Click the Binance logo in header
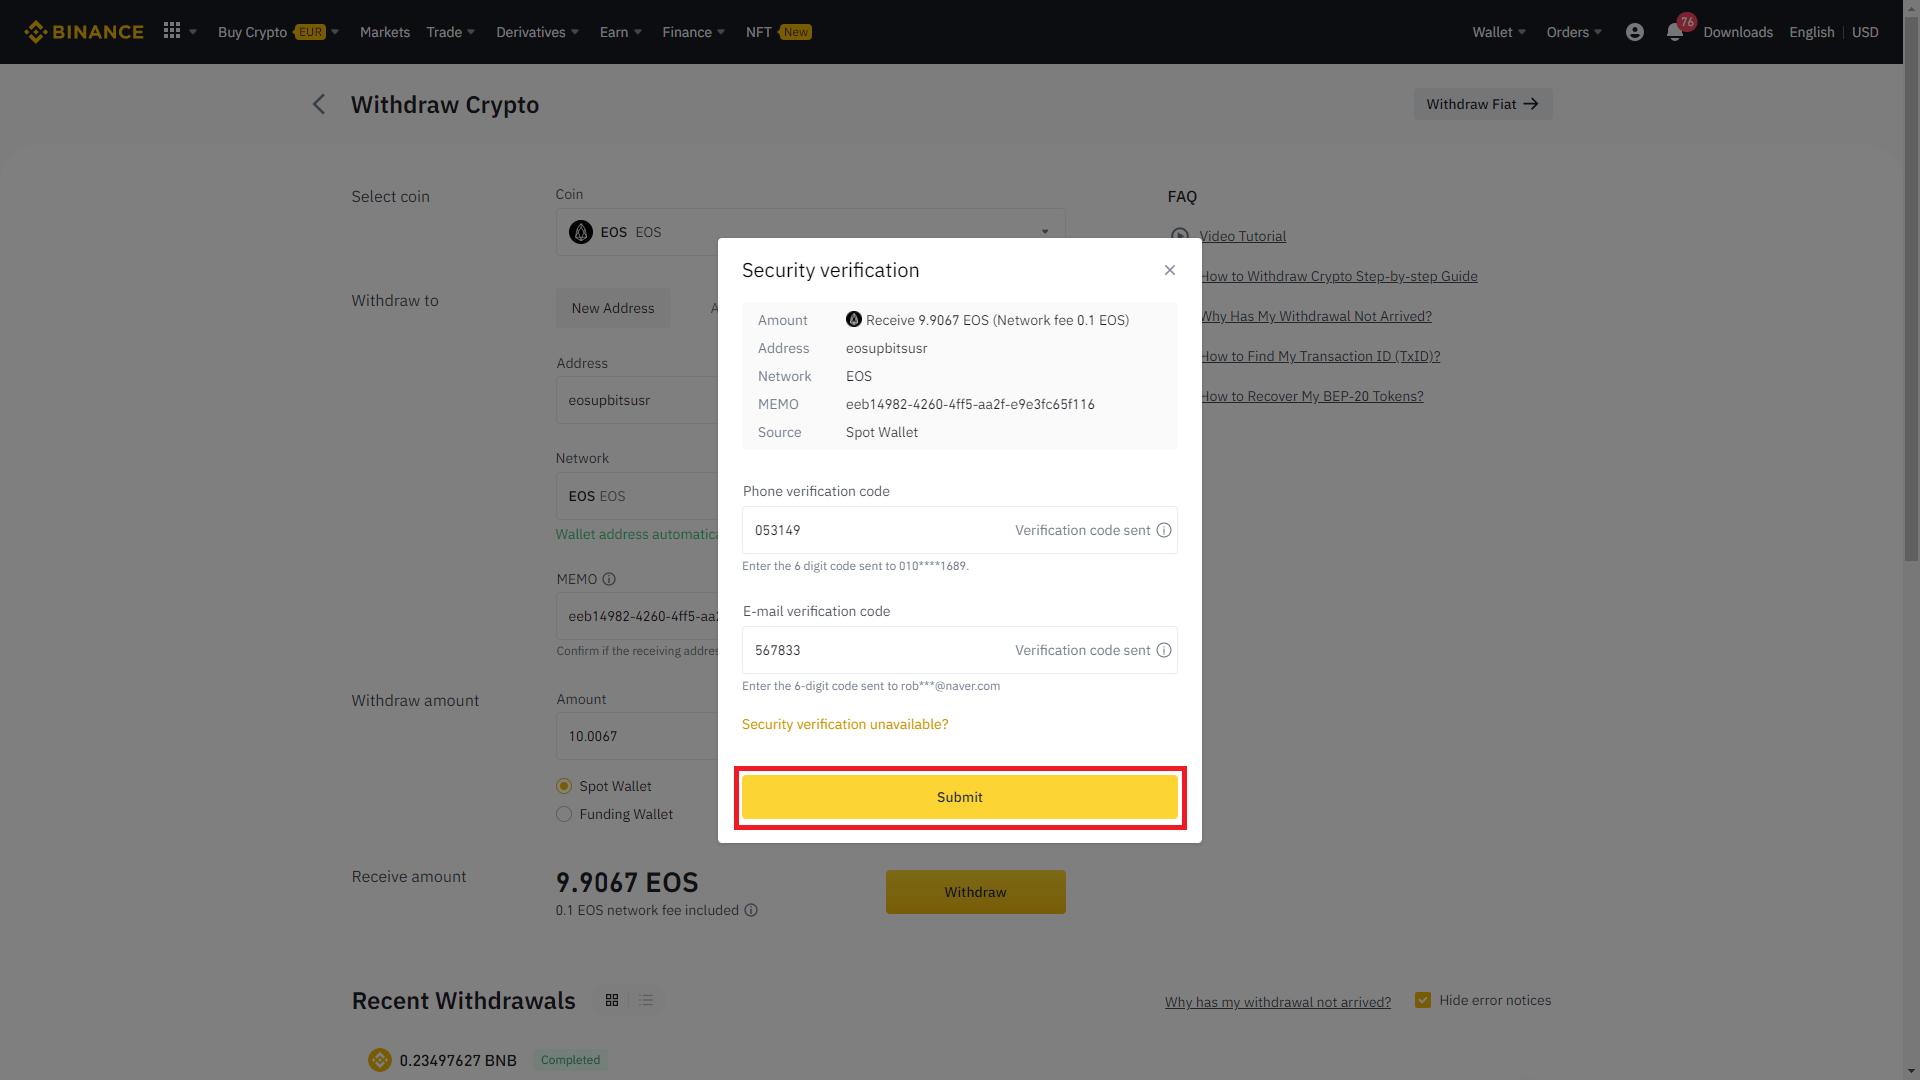The width and height of the screenshot is (1920, 1080). point(84,32)
